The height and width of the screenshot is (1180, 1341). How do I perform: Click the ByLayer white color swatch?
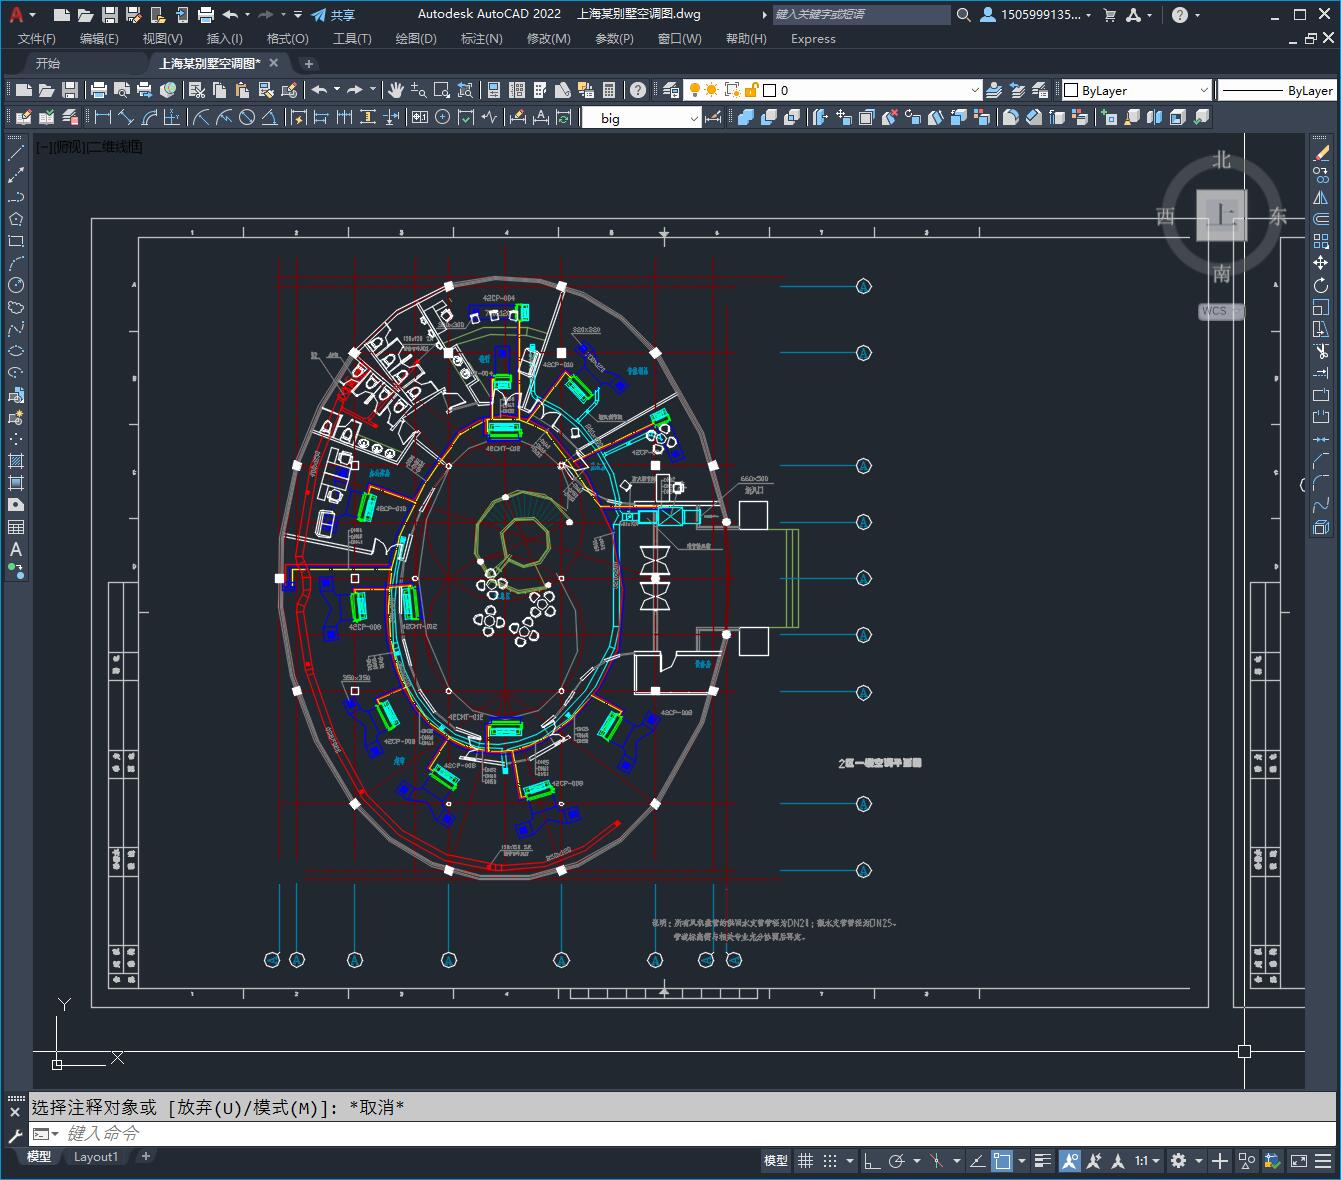(1070, 90)
